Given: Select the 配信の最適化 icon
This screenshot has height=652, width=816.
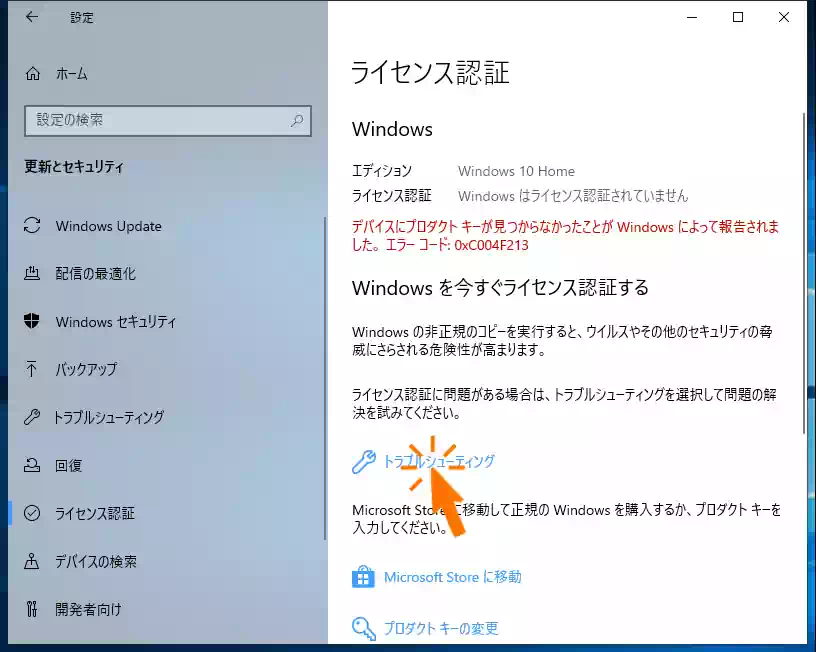Looking at the screenshot, I should click(x=32, y=273).
